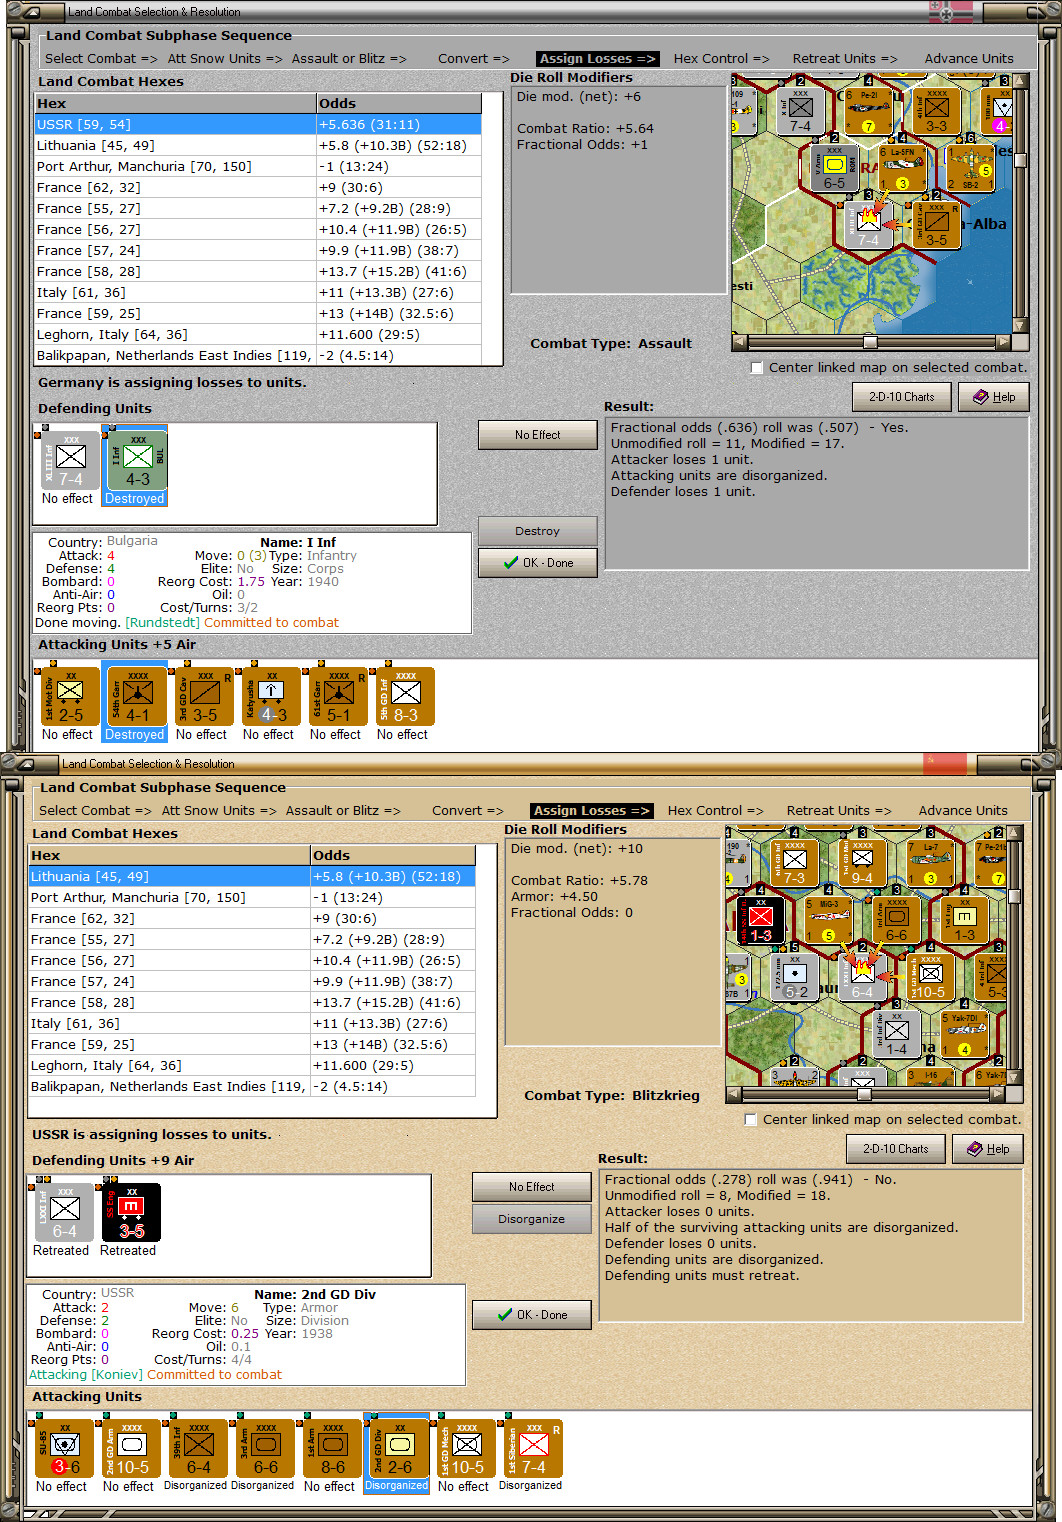Enable center linked map in Germany's window
Image resolution: width=1062 pixels, height=1522 pixels.
(x=757, y=368)
